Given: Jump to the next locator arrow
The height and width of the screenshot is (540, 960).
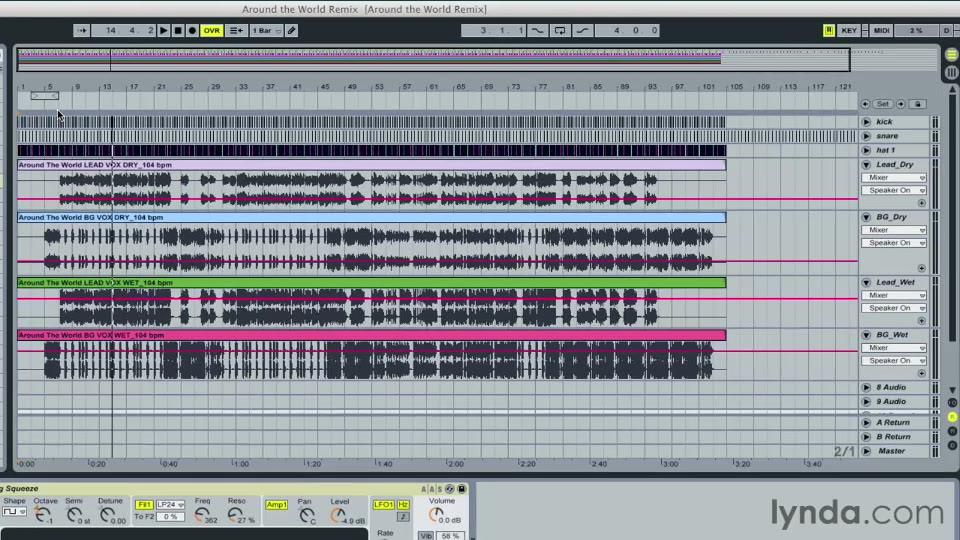Looking at the screenshot, I should click(x=901, y=104).
